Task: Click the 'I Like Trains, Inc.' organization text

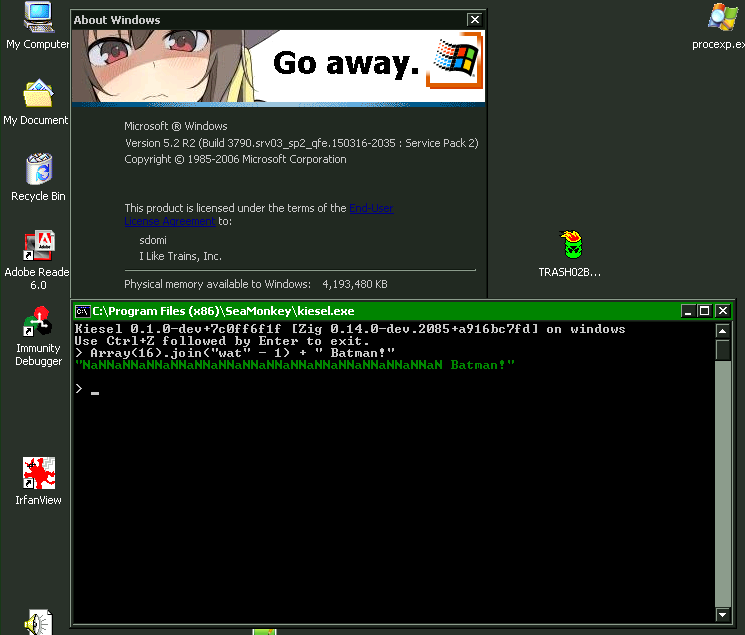Action: pyautogui.click(x=181, y=256)
